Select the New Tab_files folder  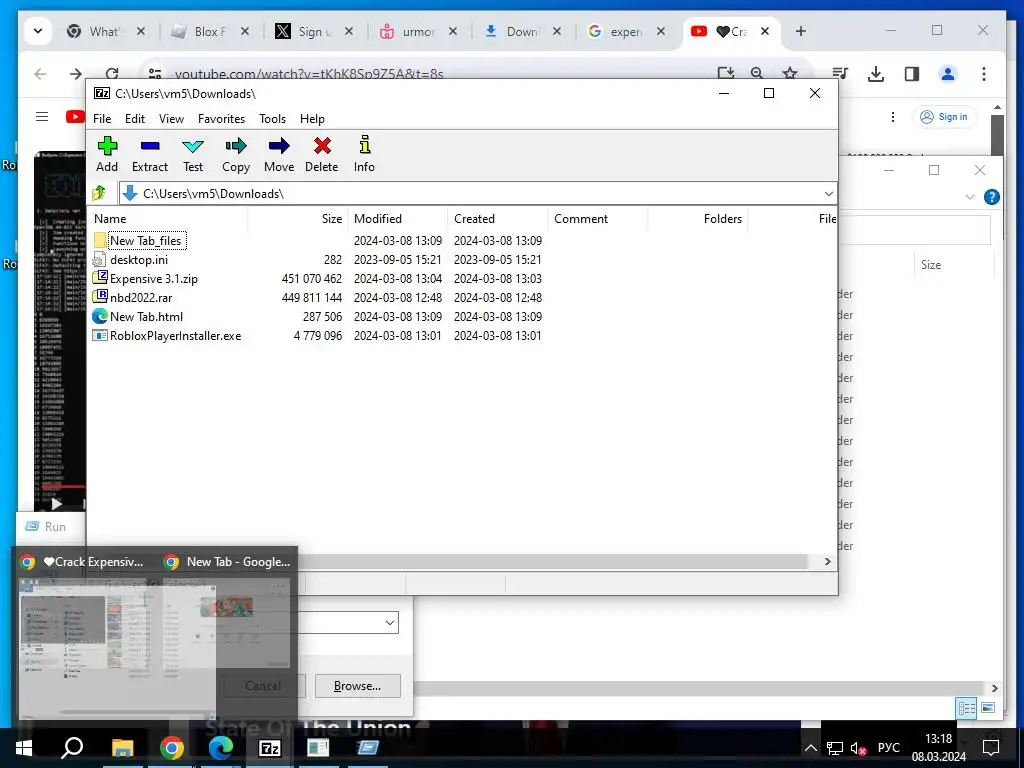click(x=145, y=241)
